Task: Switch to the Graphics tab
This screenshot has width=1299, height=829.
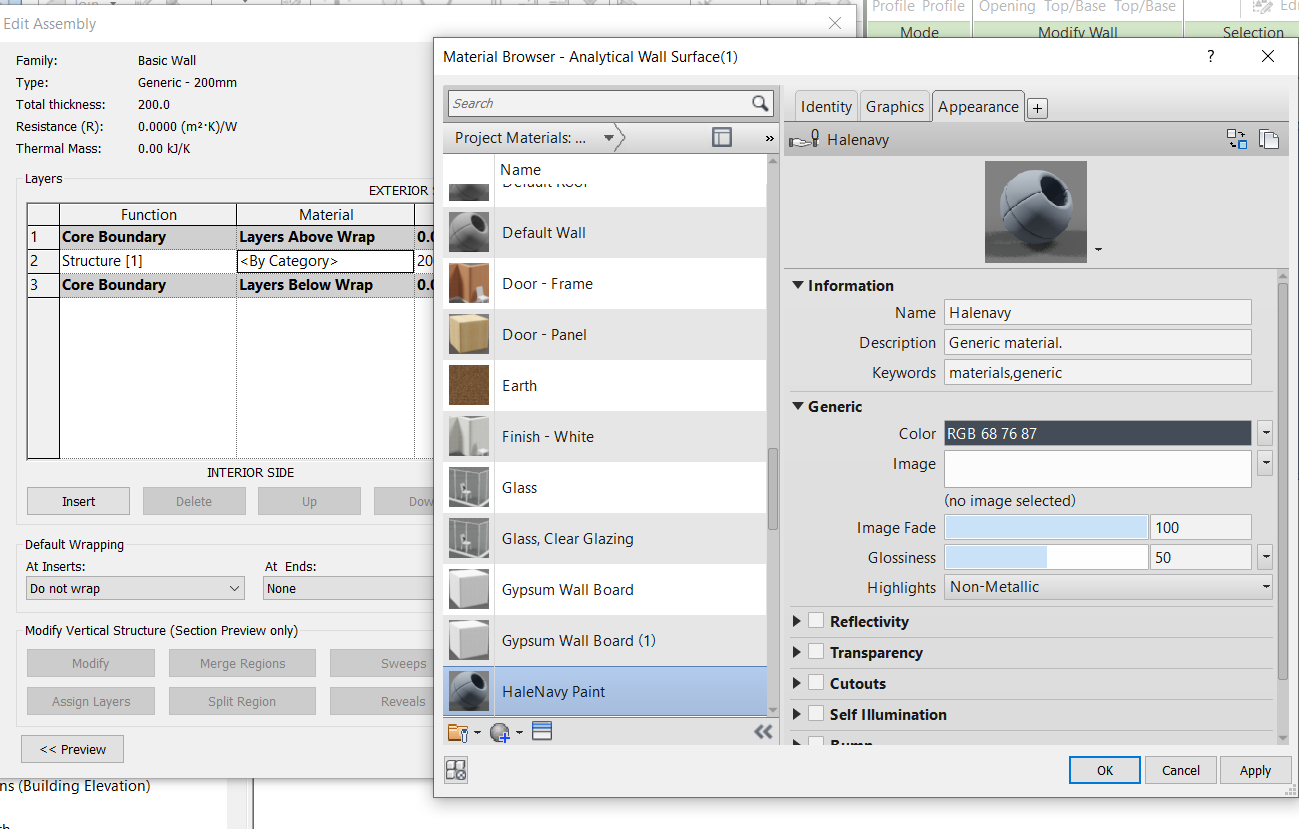Action: click(894, 107)
